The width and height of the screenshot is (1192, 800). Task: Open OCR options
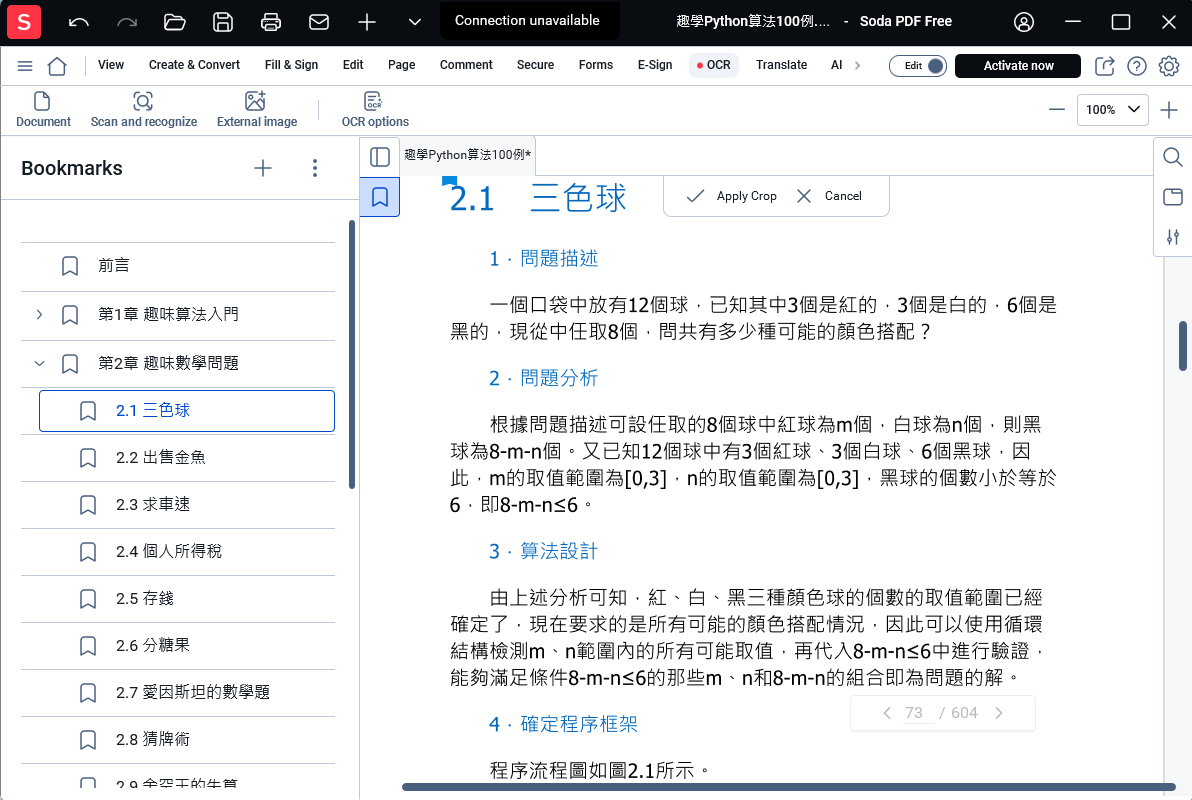374,110
